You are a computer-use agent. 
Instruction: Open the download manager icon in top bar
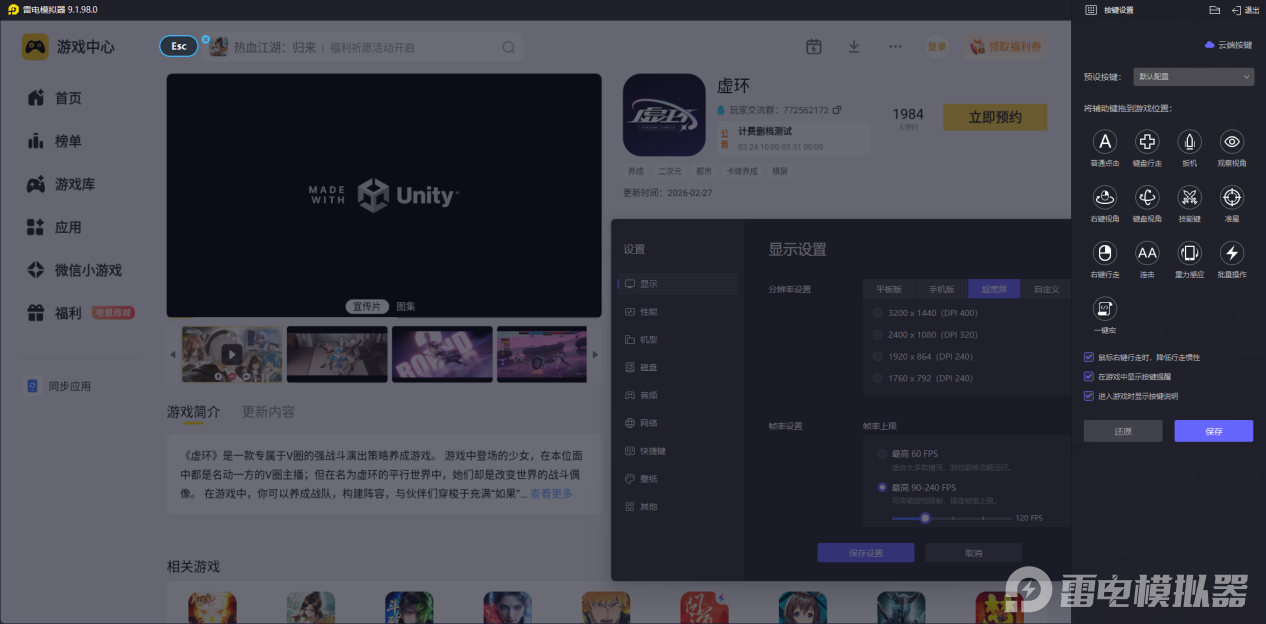pyautogui.click(x=854, y=47)
